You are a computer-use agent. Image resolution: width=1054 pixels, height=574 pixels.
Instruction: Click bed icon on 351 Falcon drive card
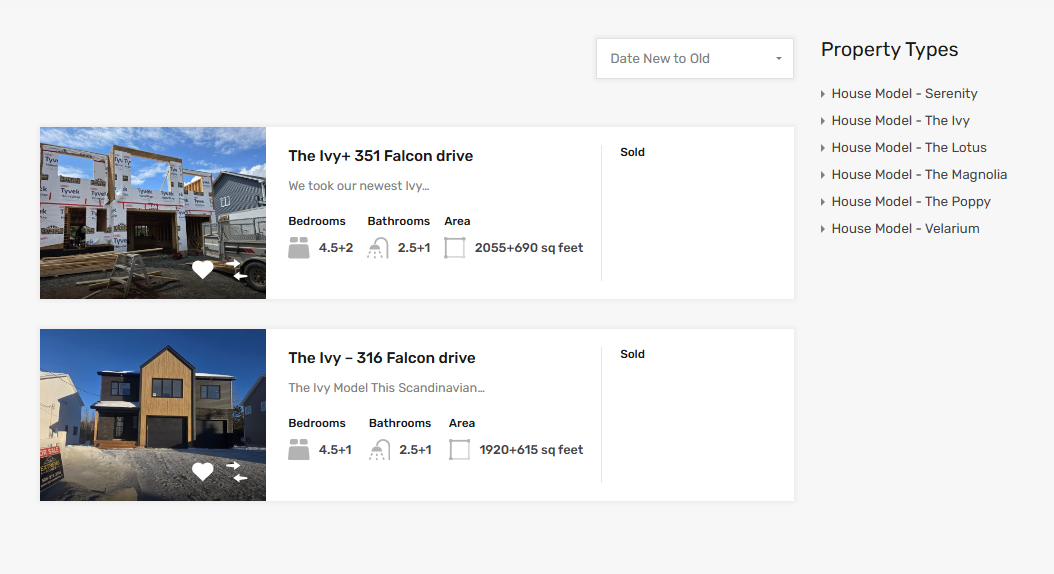click(298, 248)
